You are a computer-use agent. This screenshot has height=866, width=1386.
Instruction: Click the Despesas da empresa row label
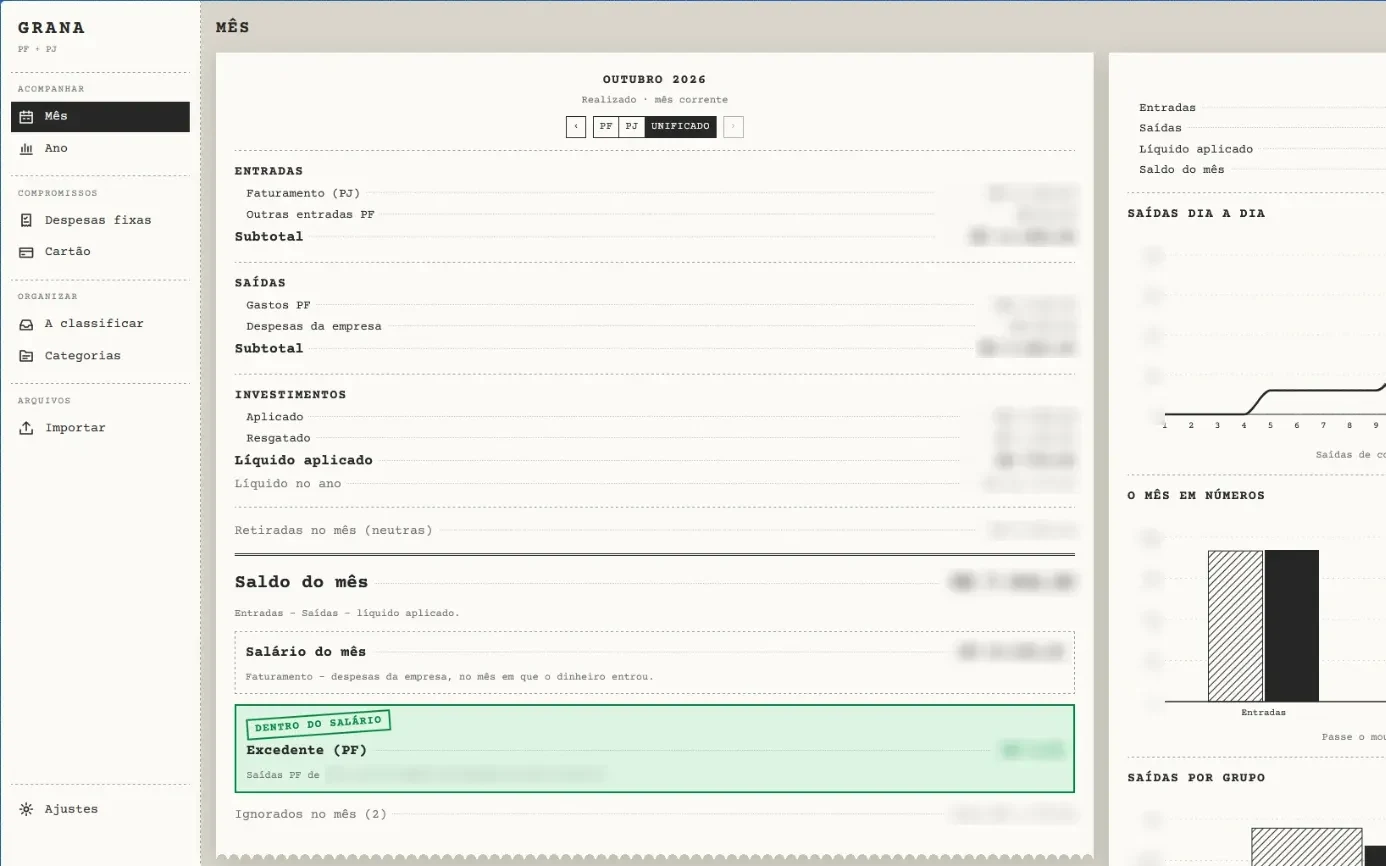click(x=314, y=327)
